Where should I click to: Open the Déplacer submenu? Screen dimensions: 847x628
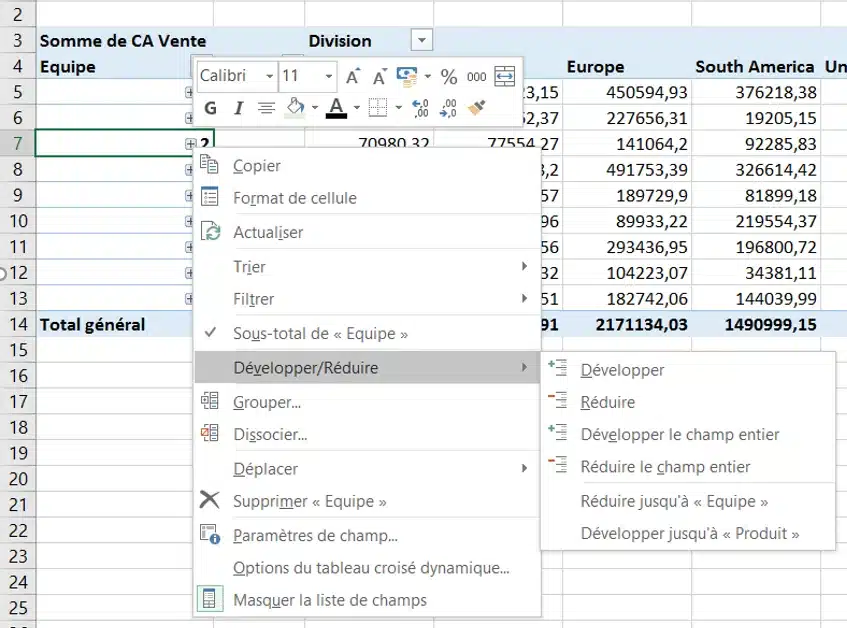coord(367,469)
